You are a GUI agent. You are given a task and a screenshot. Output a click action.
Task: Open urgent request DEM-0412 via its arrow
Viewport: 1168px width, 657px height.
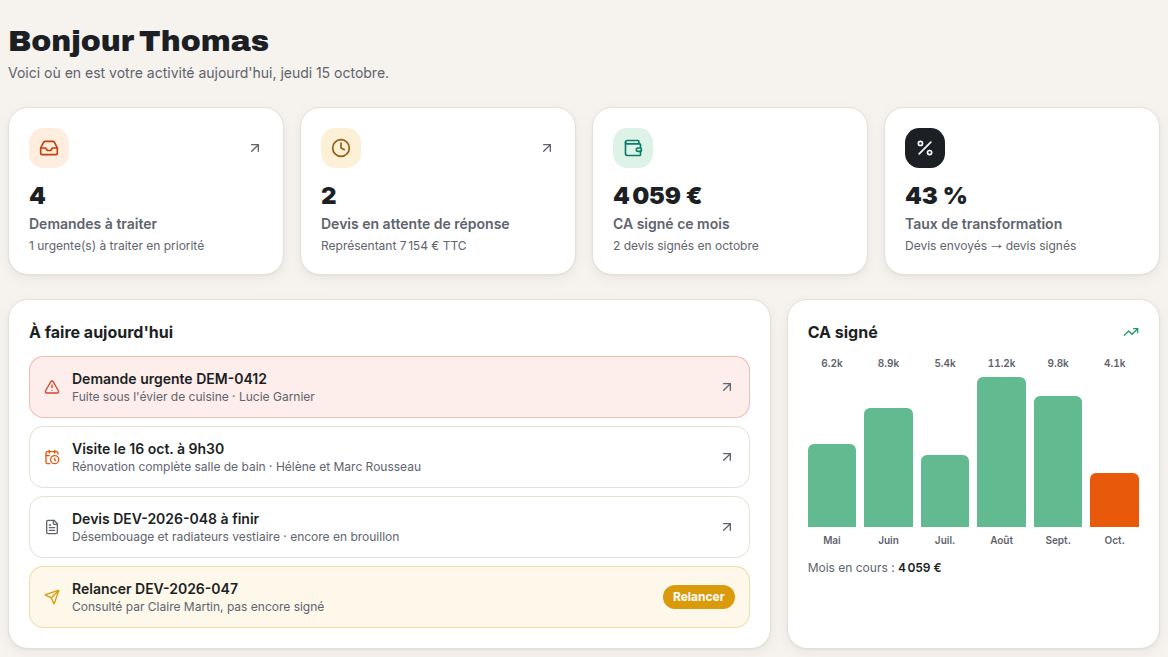pyautogui.click(x=727, y=387)
